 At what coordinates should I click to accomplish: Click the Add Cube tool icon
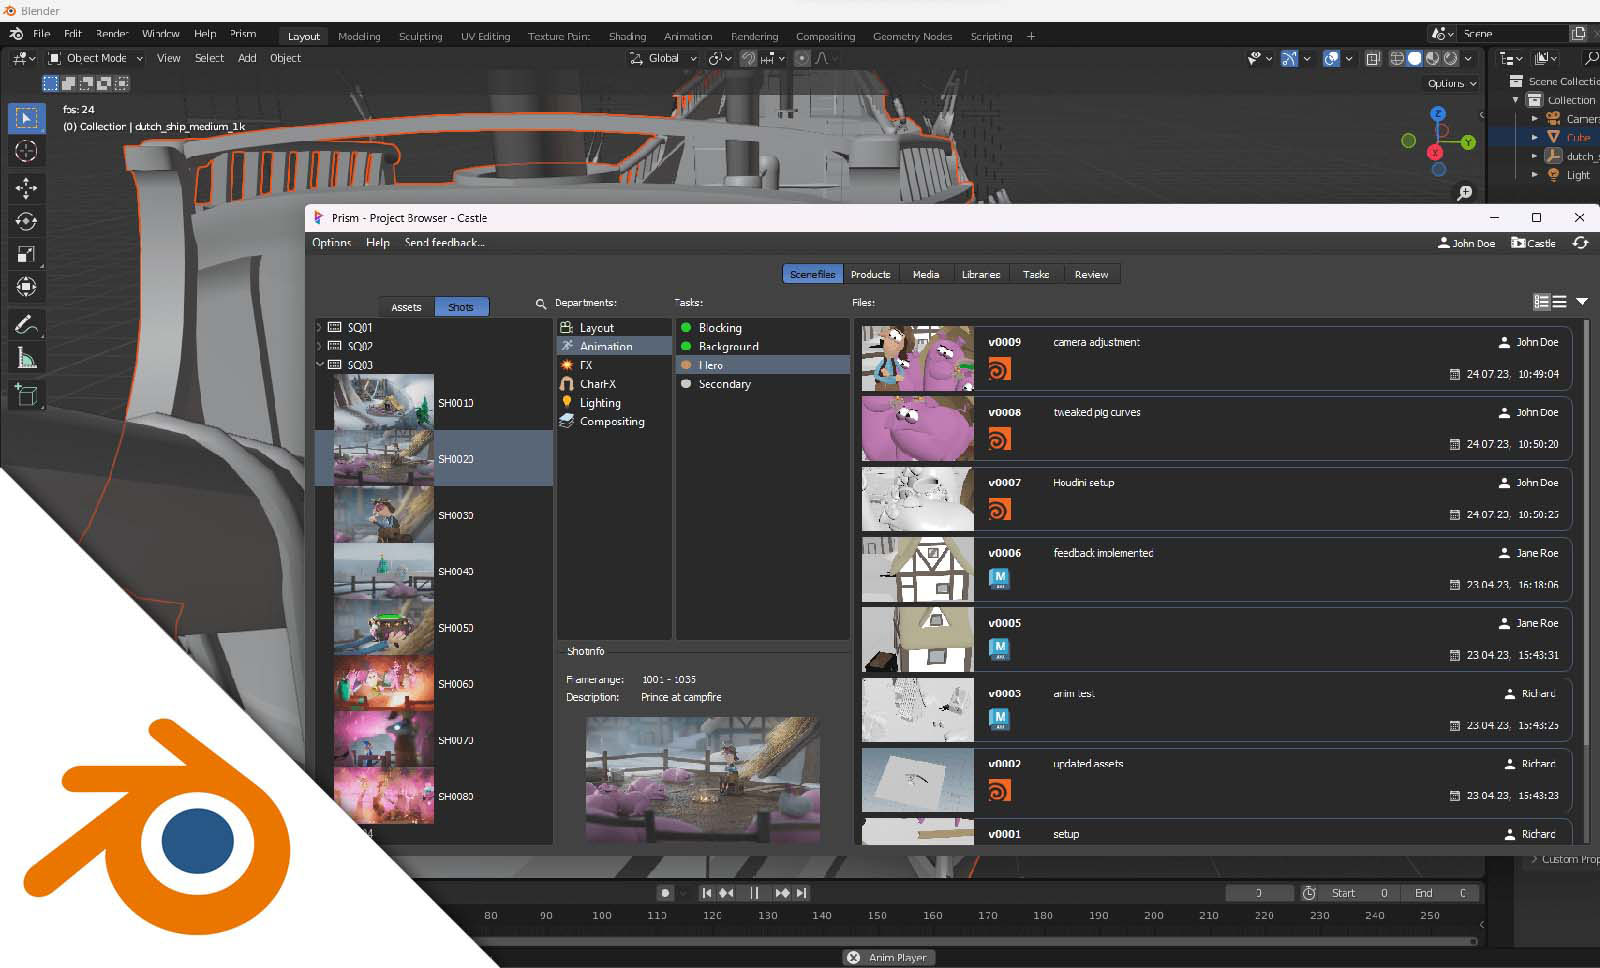click(x=26, y=395)
